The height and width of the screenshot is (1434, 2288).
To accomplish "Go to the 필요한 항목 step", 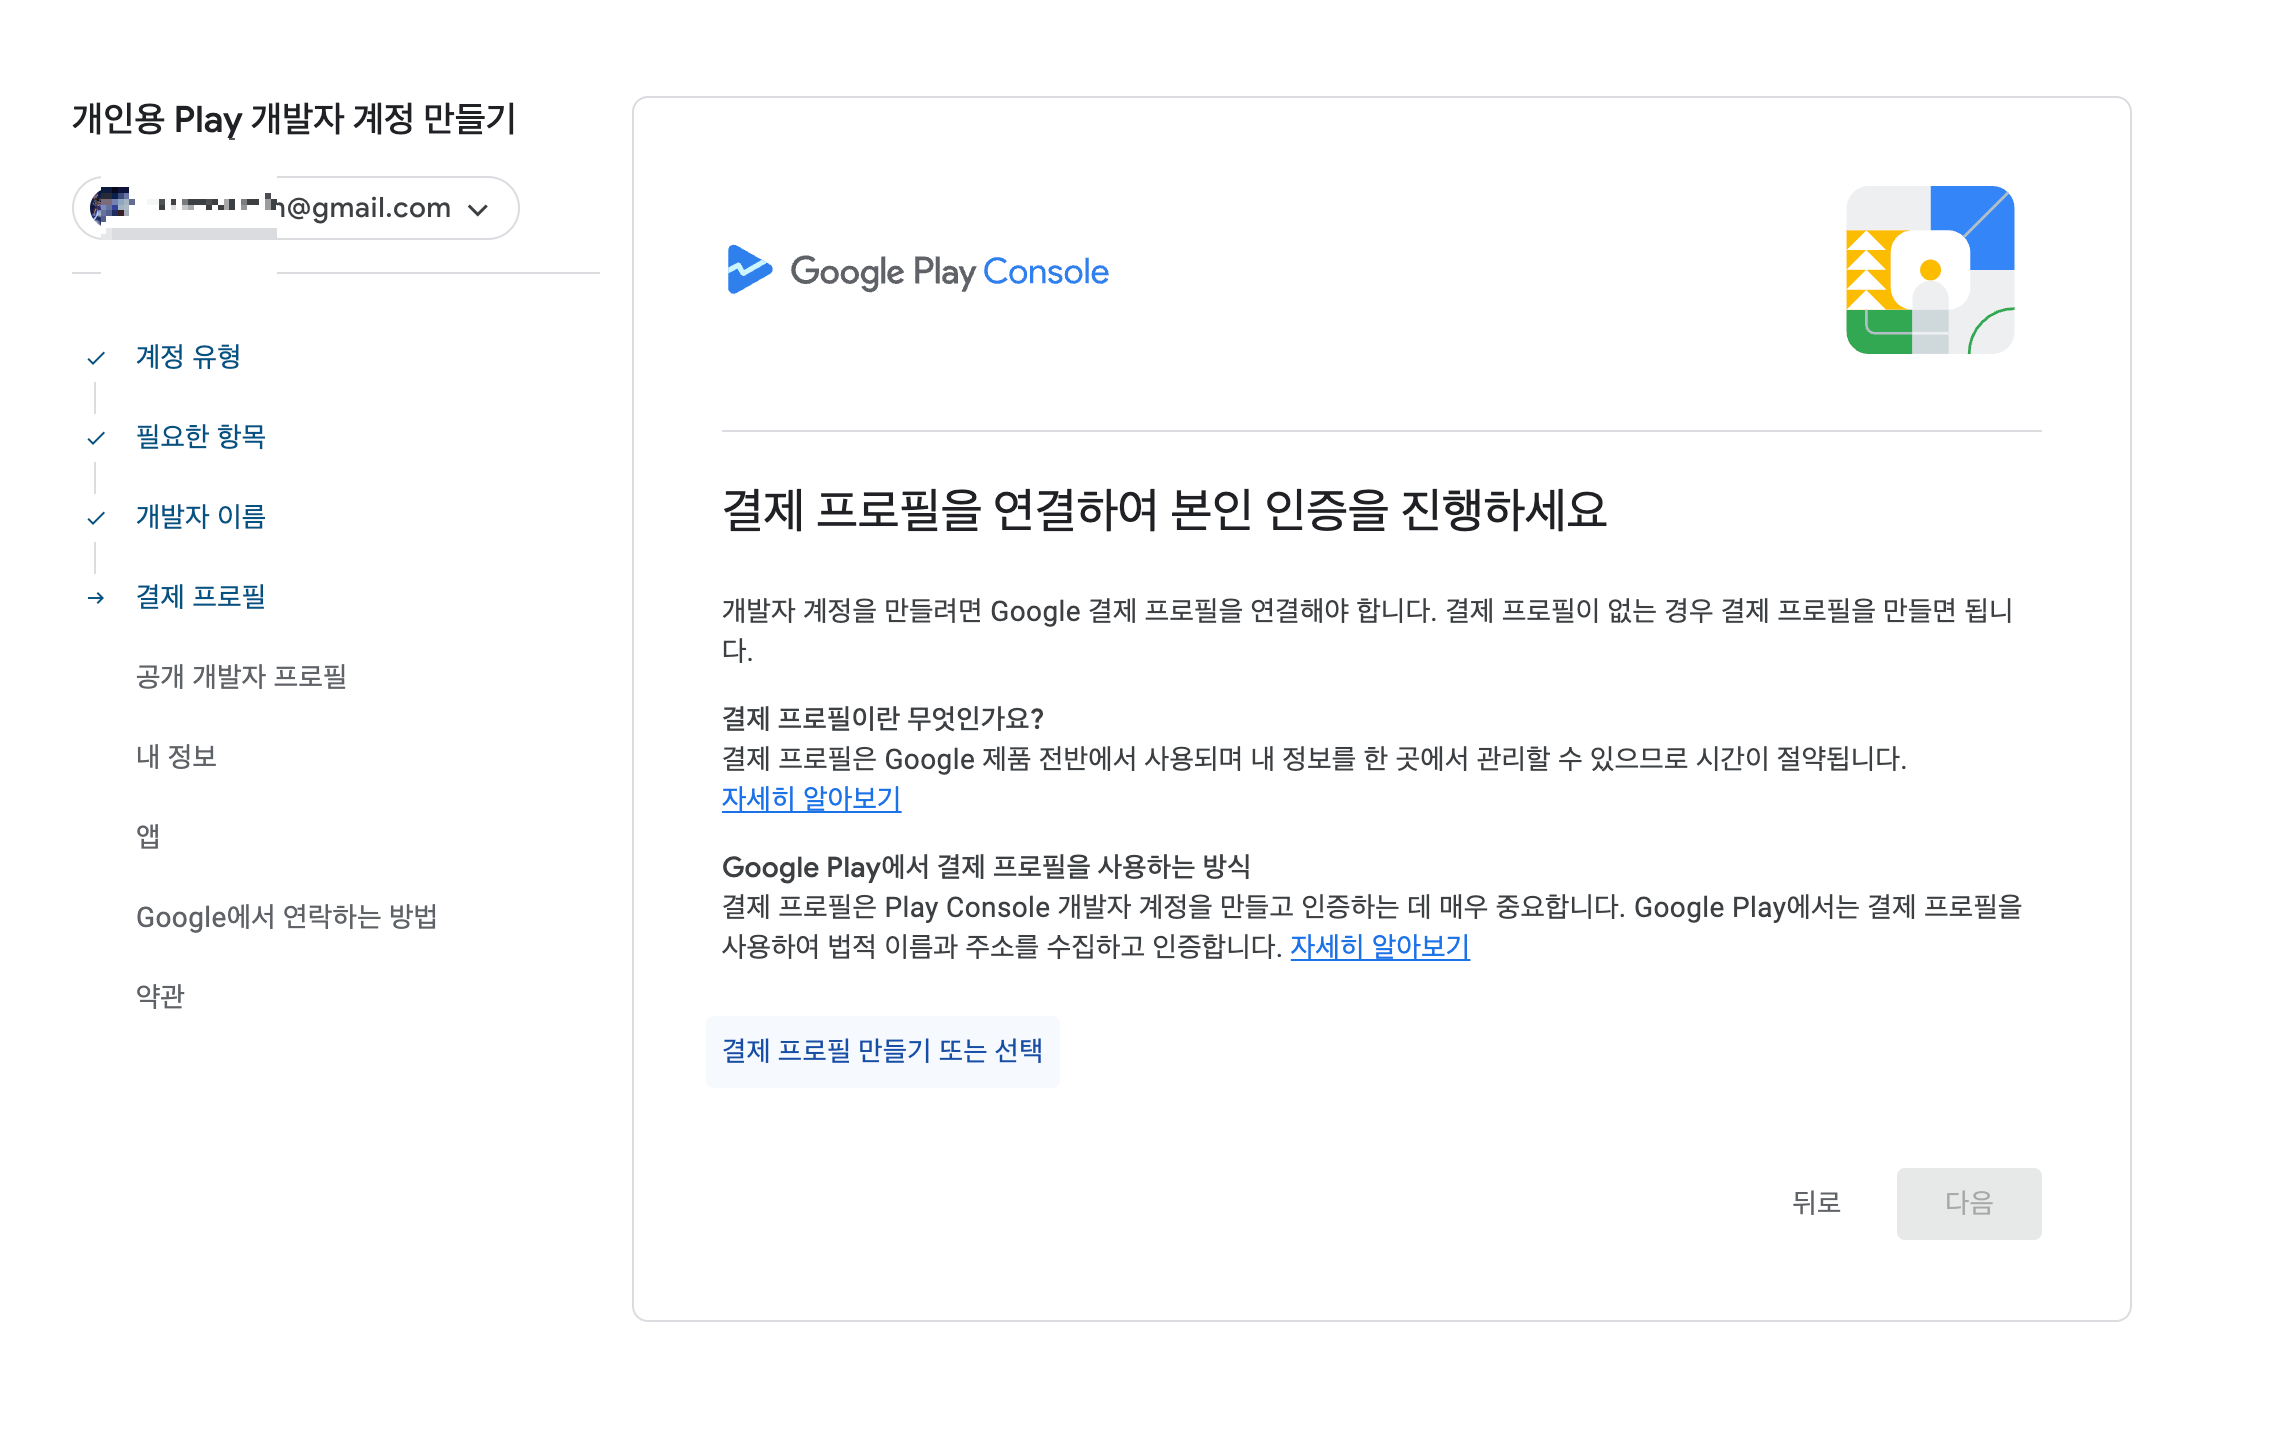I will tap(200, 437).
